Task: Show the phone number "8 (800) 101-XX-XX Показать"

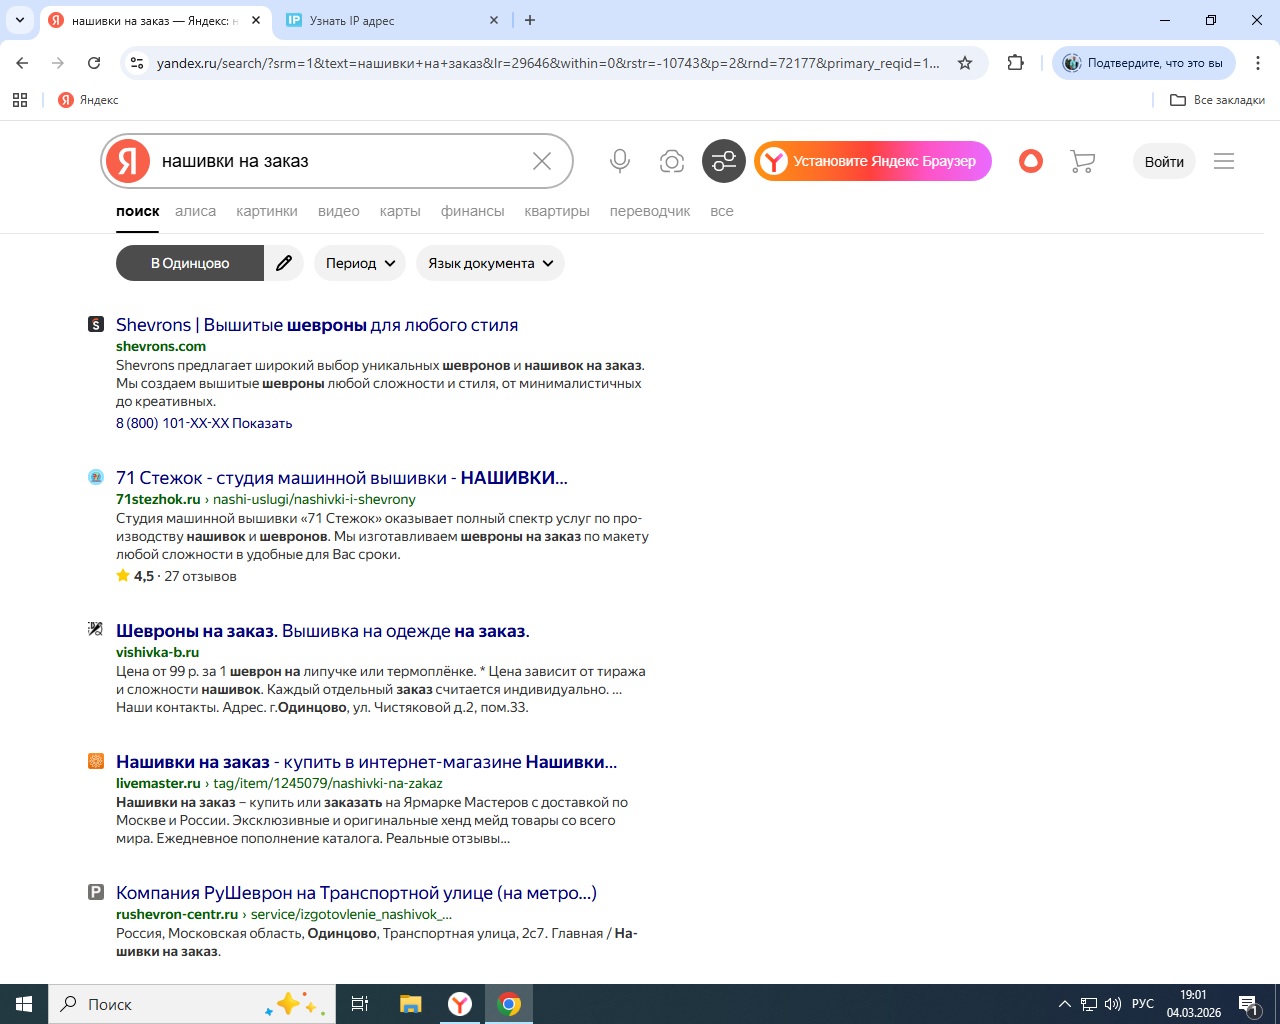Action: (204, 423)
